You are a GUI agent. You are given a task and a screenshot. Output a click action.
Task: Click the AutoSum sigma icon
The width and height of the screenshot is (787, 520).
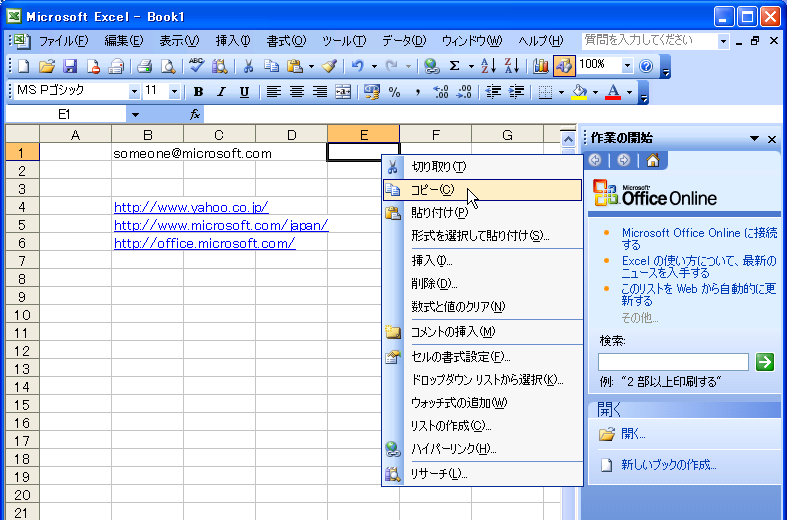coord(454,66)
